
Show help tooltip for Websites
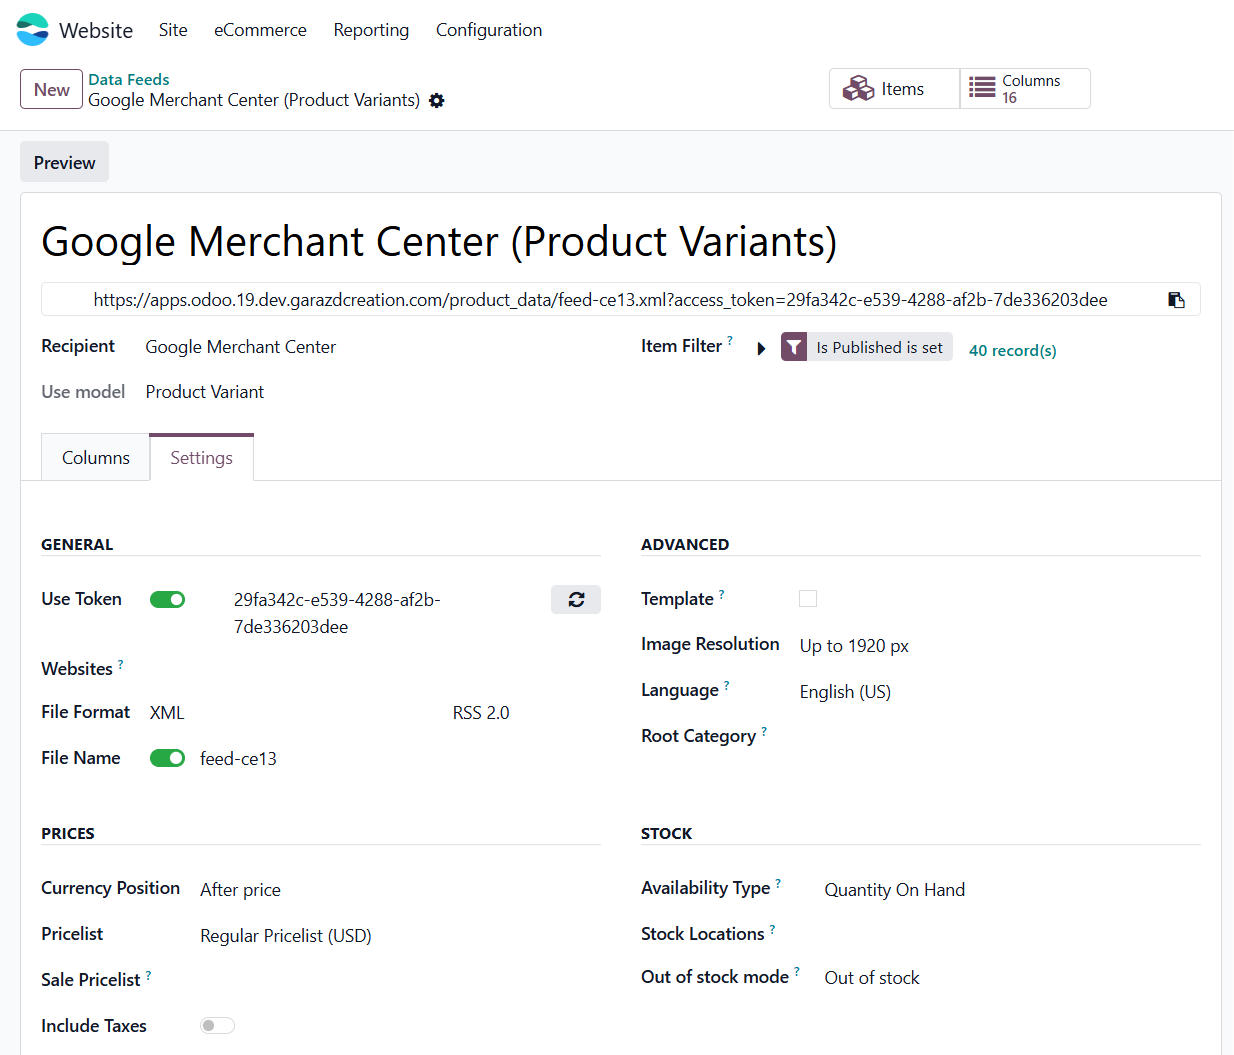121,664
